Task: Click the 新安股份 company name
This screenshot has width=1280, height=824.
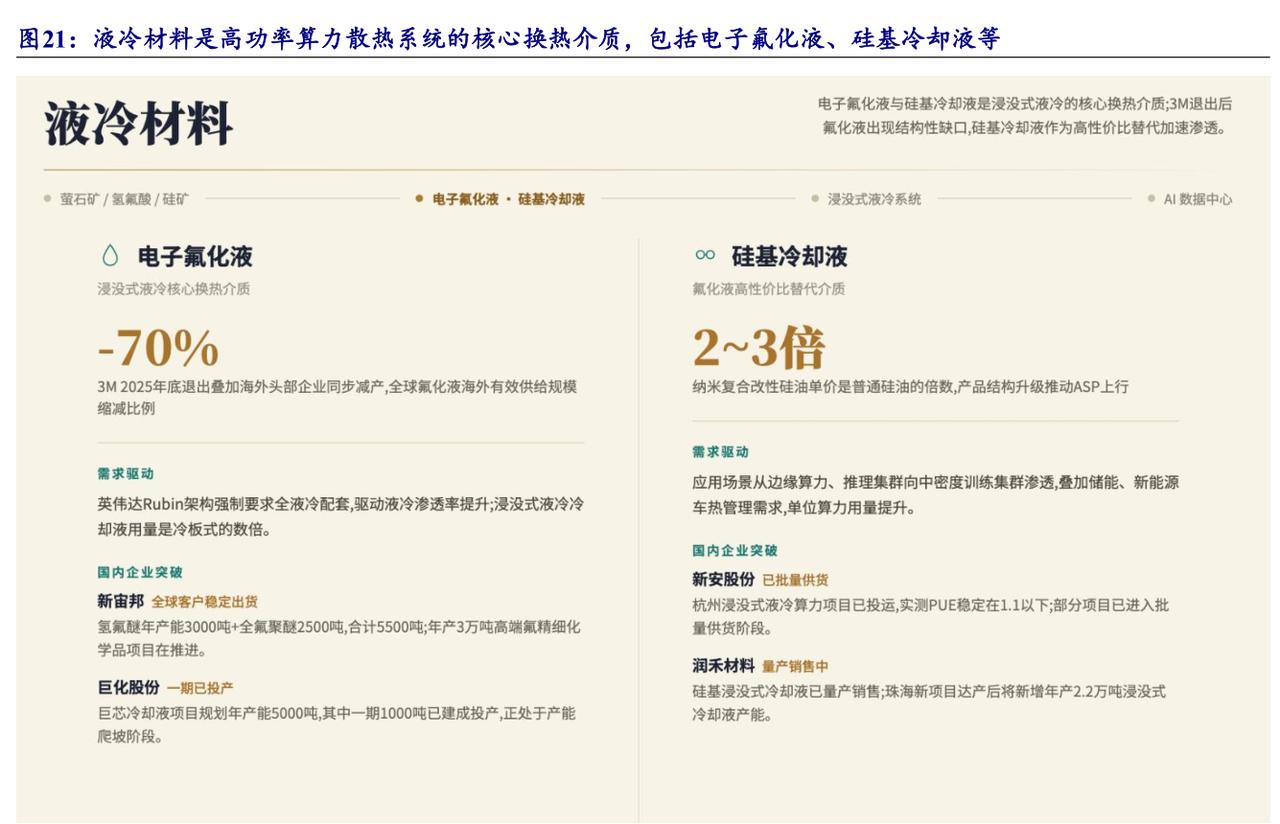Action: tap(723, 579)
